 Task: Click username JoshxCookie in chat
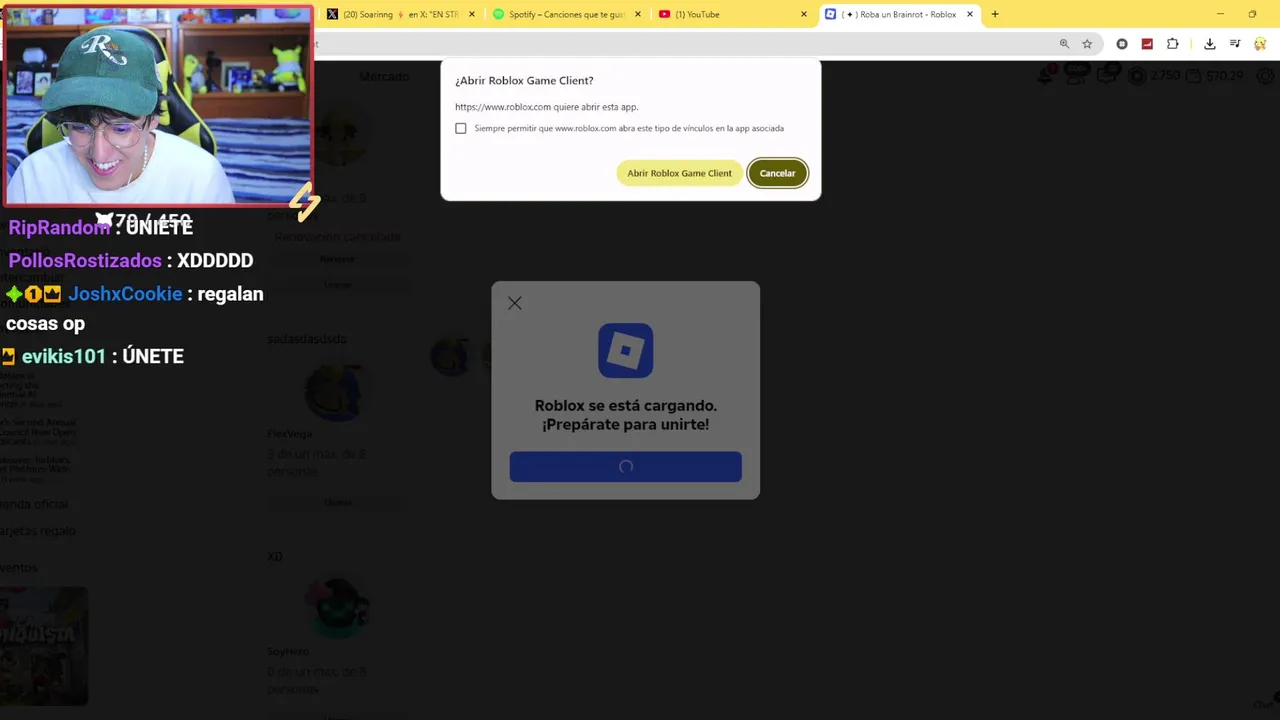coord(125,294)
